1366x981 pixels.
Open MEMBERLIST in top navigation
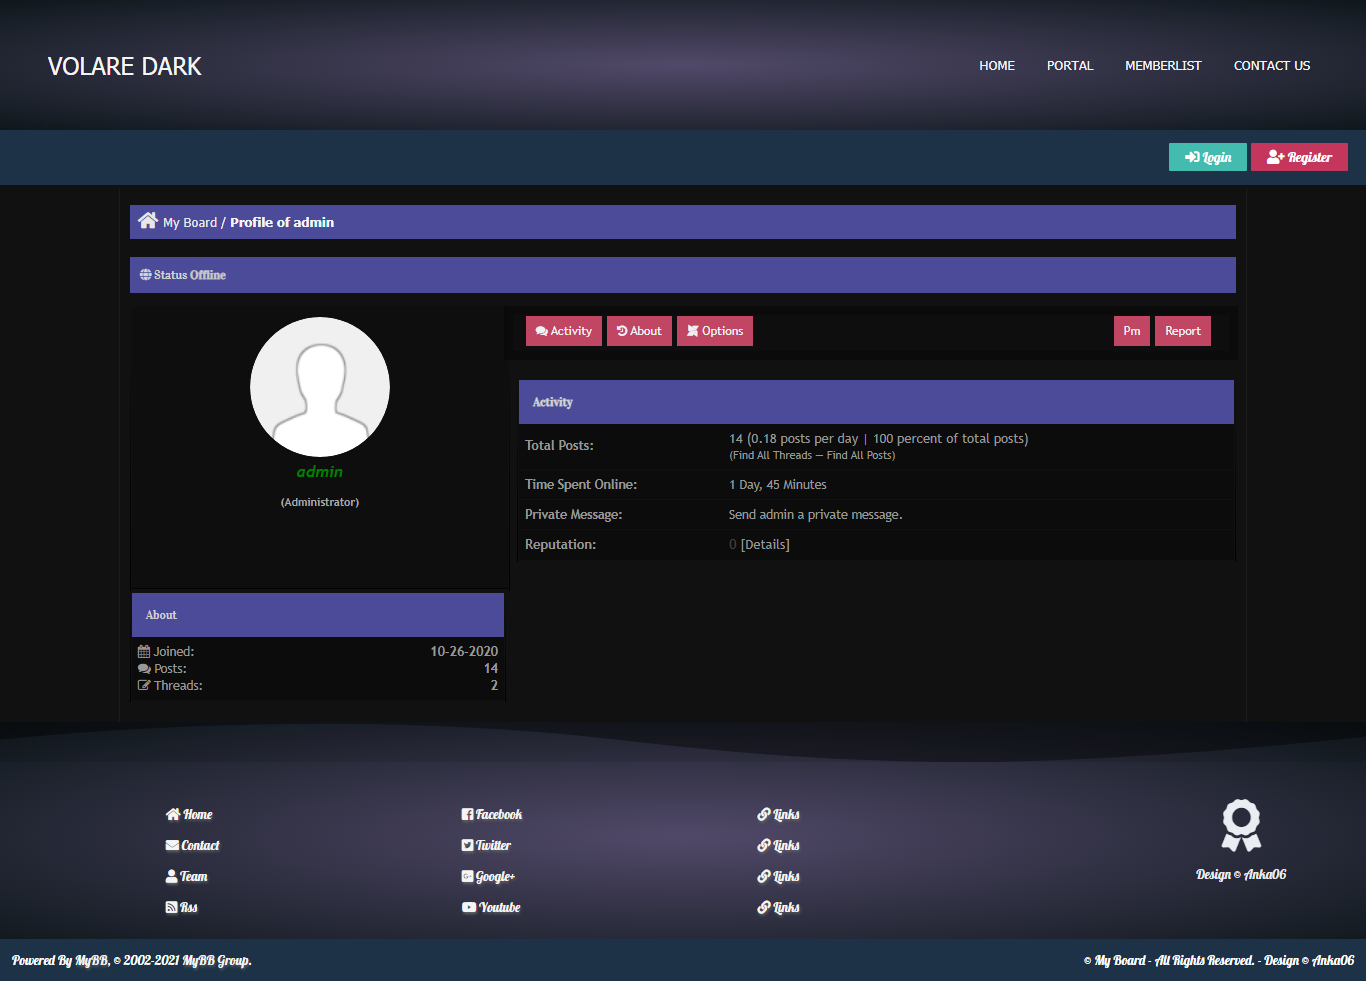[x=1163, y=66]
